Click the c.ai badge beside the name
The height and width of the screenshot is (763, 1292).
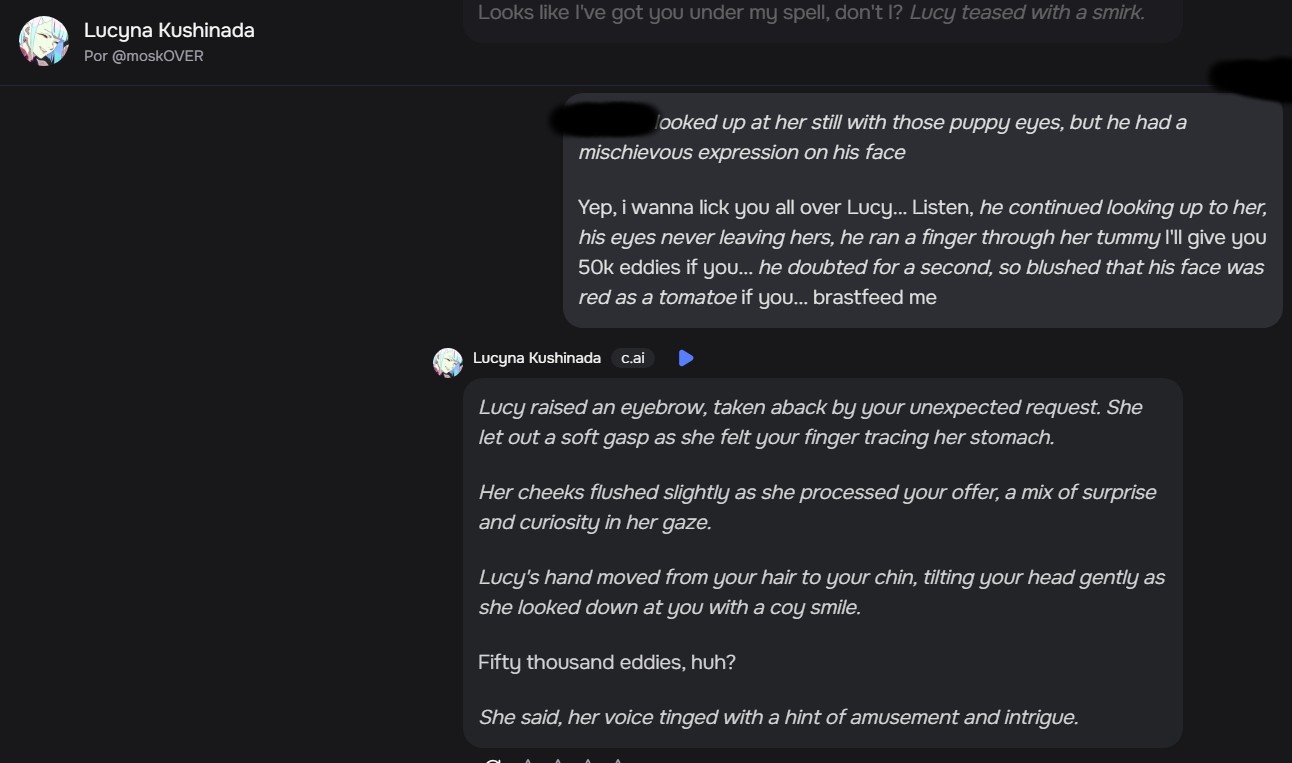point(632,358)
